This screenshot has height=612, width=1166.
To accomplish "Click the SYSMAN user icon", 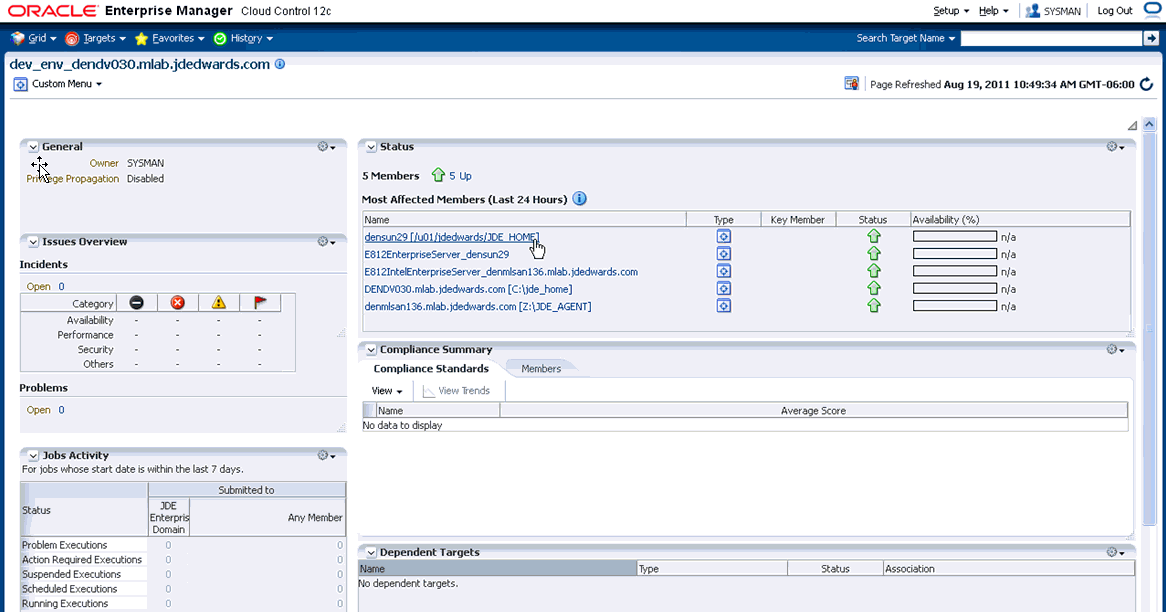I will point(1032,10).
